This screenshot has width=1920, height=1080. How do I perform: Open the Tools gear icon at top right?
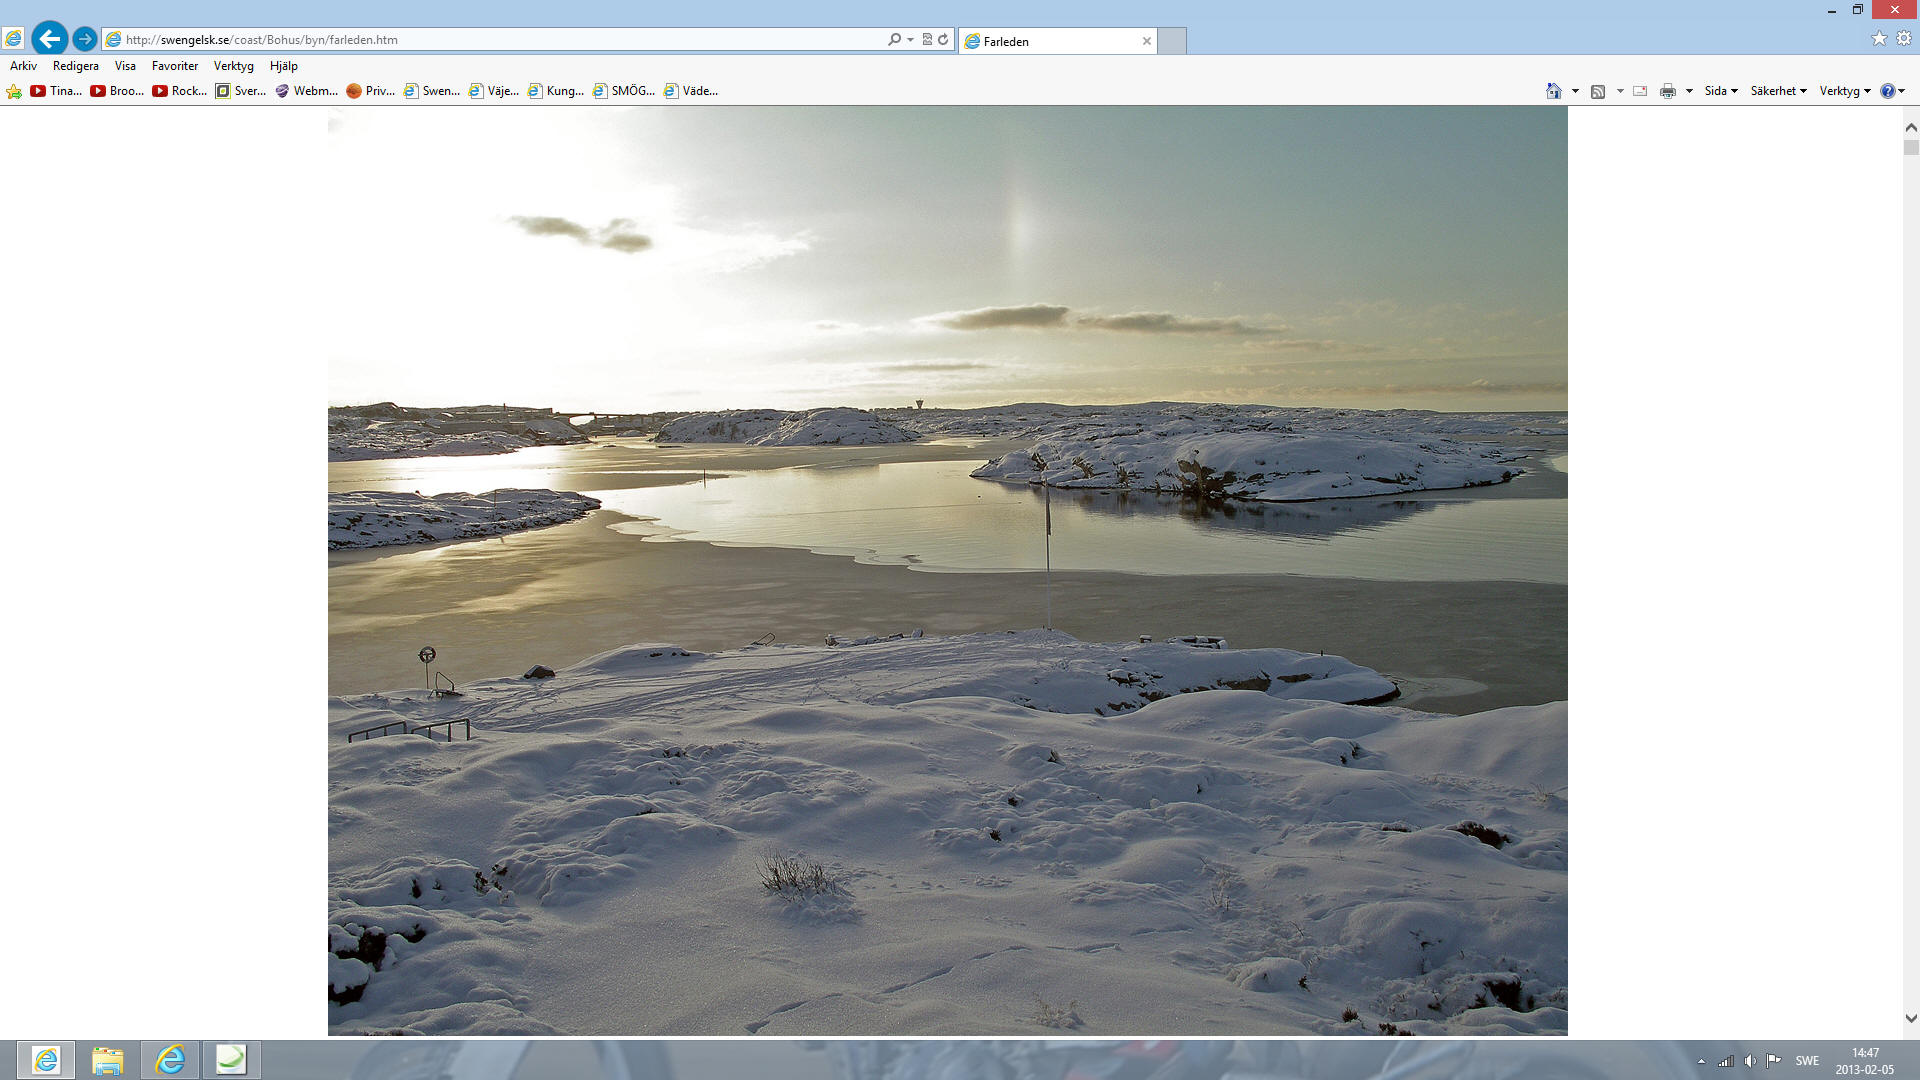click(1904, 38)
